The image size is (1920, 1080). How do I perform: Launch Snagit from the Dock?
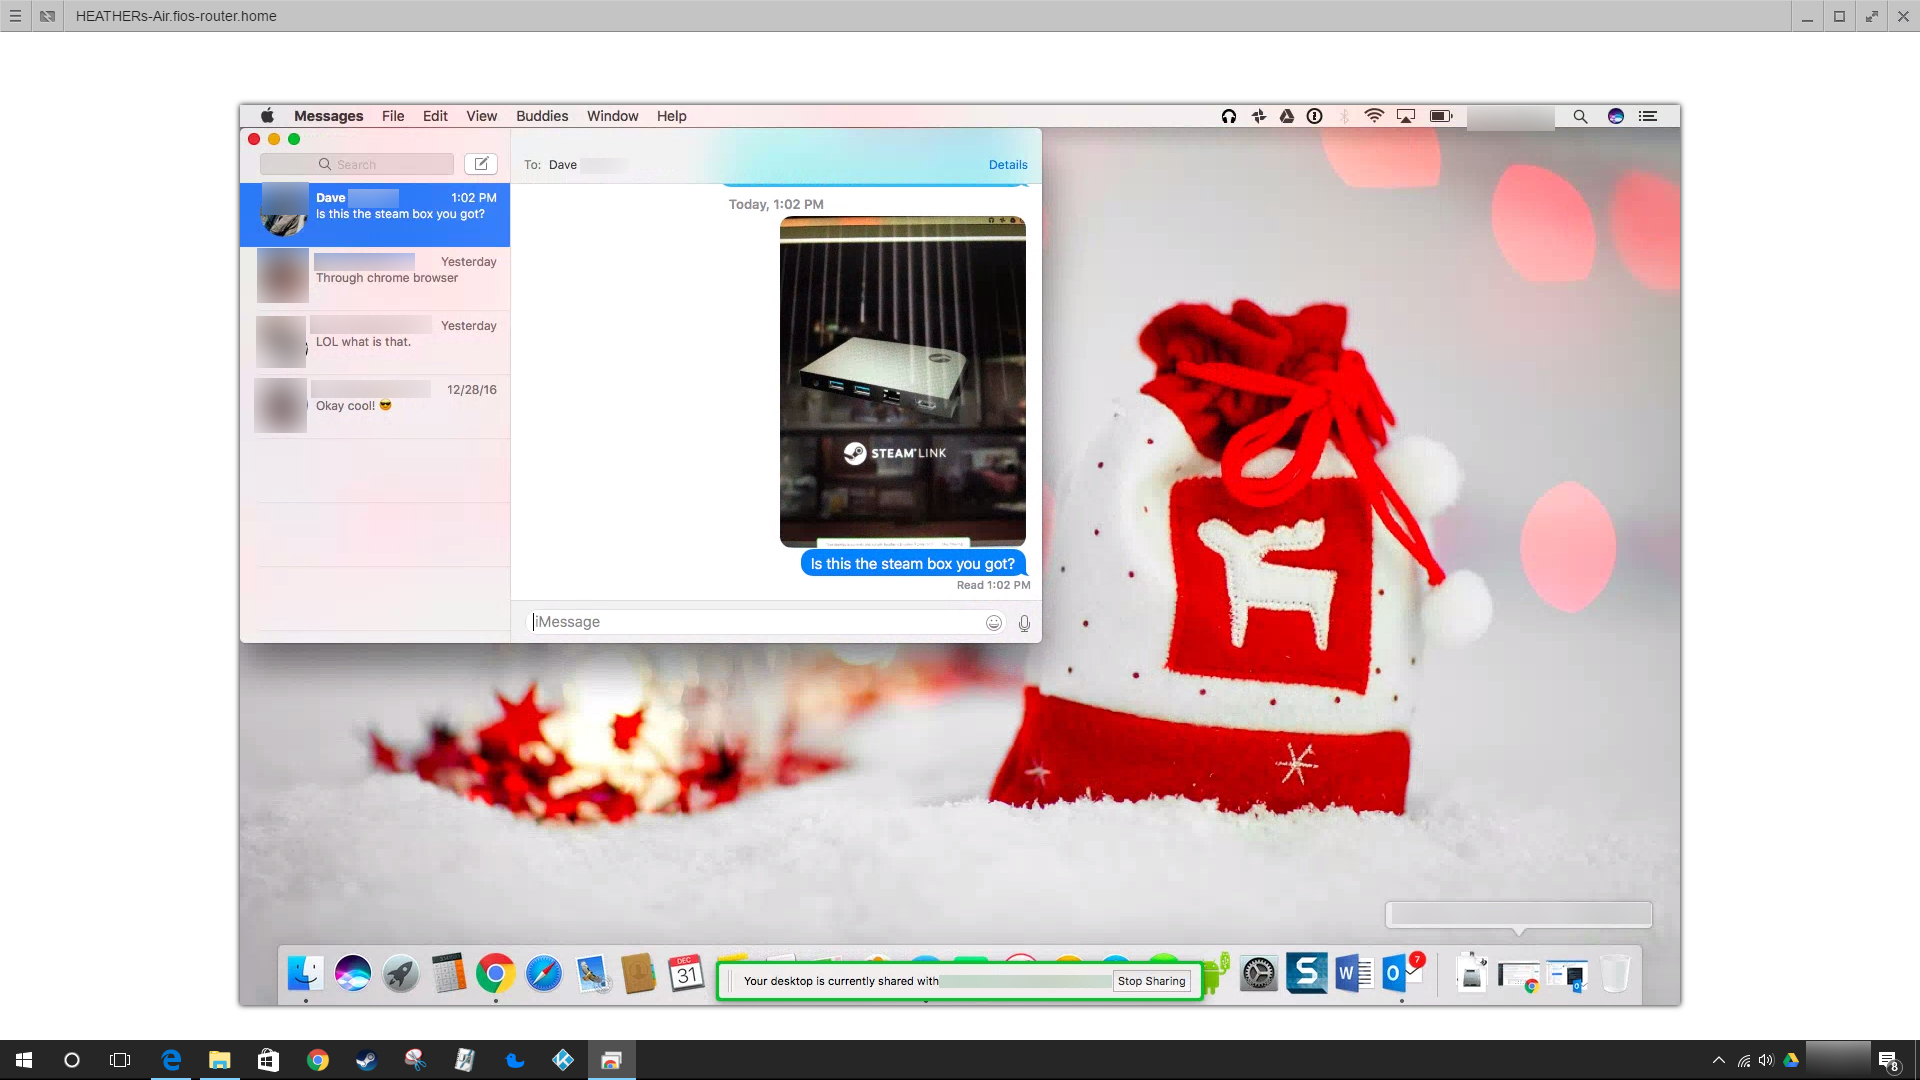tap(1306, 972)
